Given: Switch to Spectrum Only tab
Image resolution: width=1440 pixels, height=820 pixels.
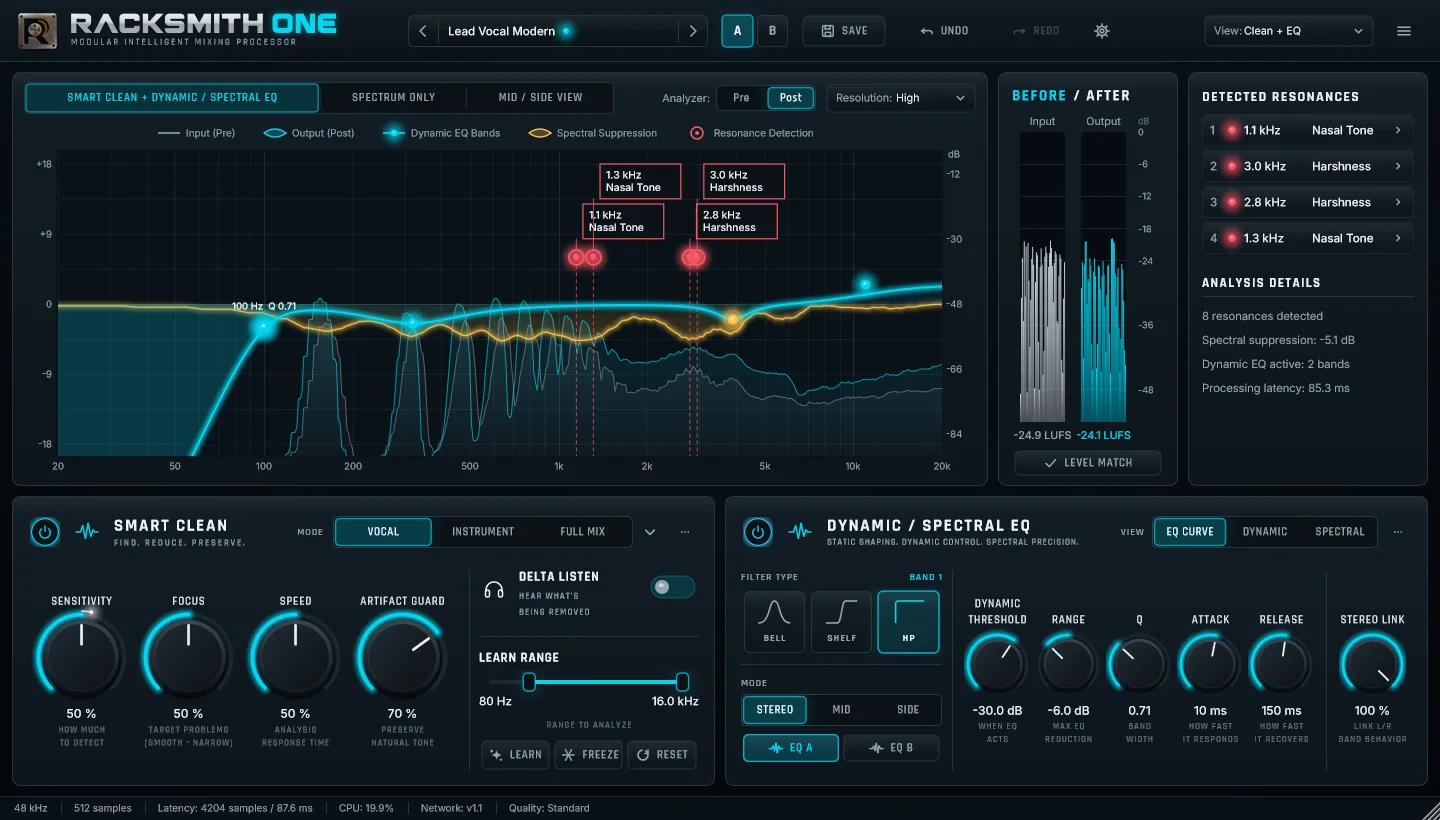Looking at the screenshot, I should (393, 98).
